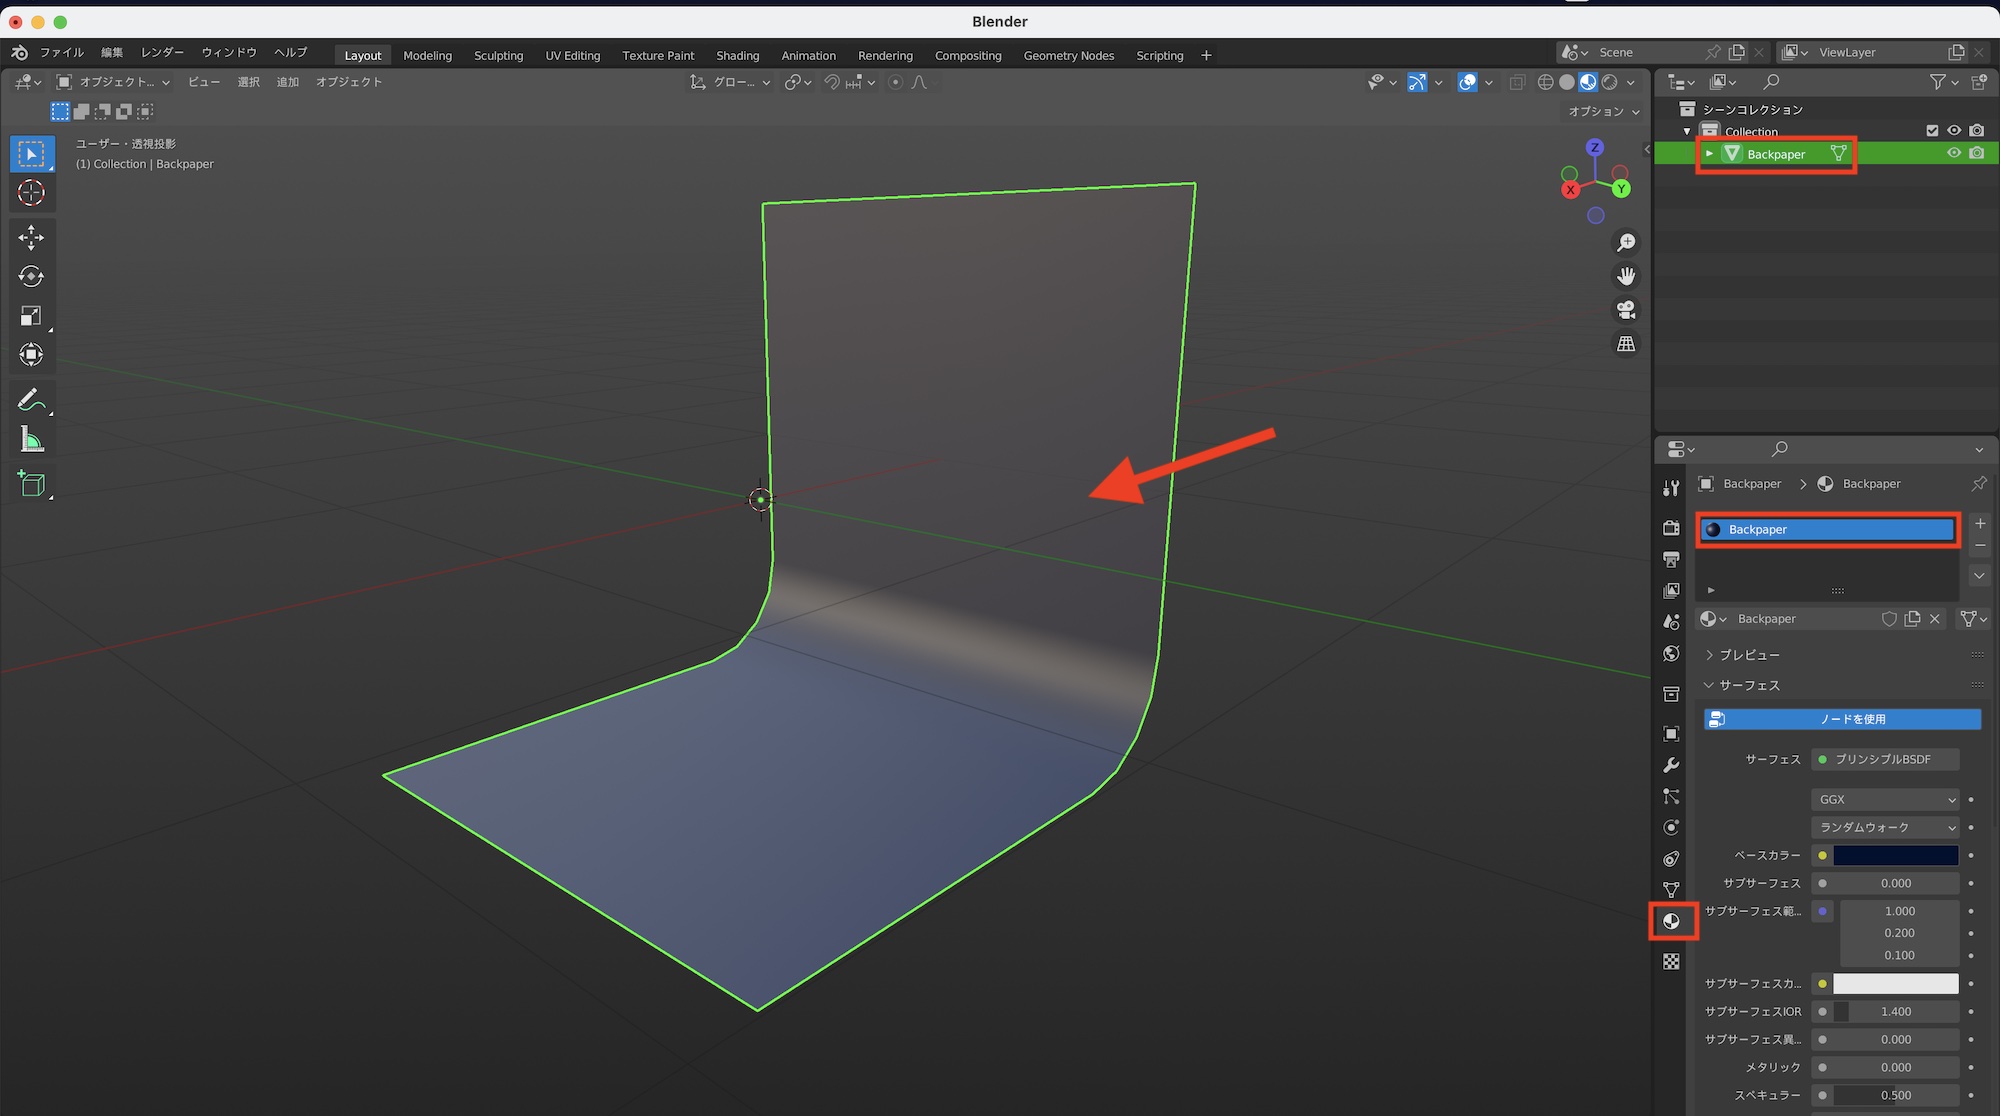The width and height of the screenshot is (2000, 1116).
Task: Select the 3D Cursor tool
Action: (31, 193)
